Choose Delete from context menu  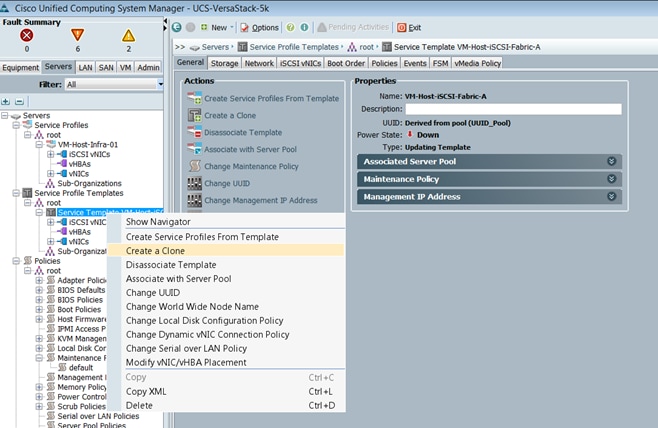[x=226, y=405]
